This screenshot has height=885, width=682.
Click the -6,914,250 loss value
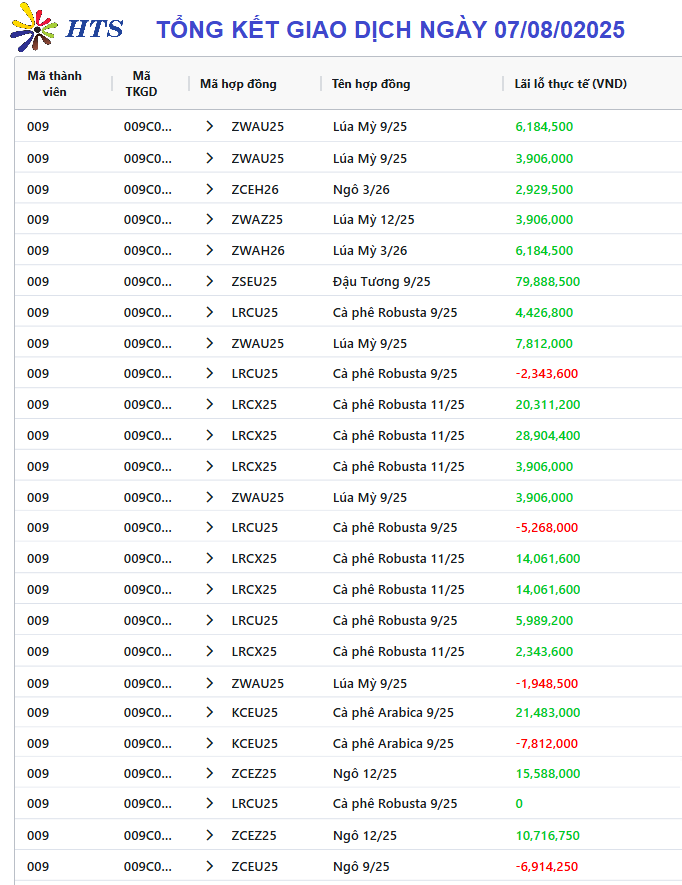click(547, 867)
